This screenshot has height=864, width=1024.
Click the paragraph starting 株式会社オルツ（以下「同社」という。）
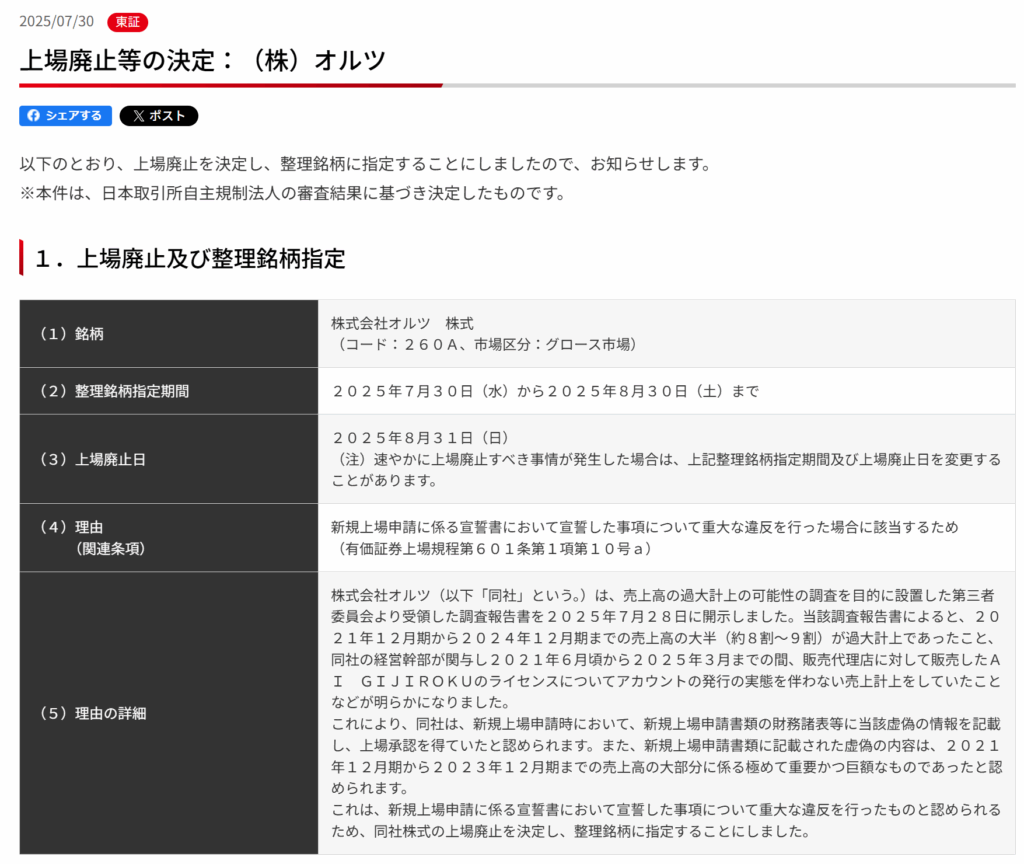[x=666, y=648]
